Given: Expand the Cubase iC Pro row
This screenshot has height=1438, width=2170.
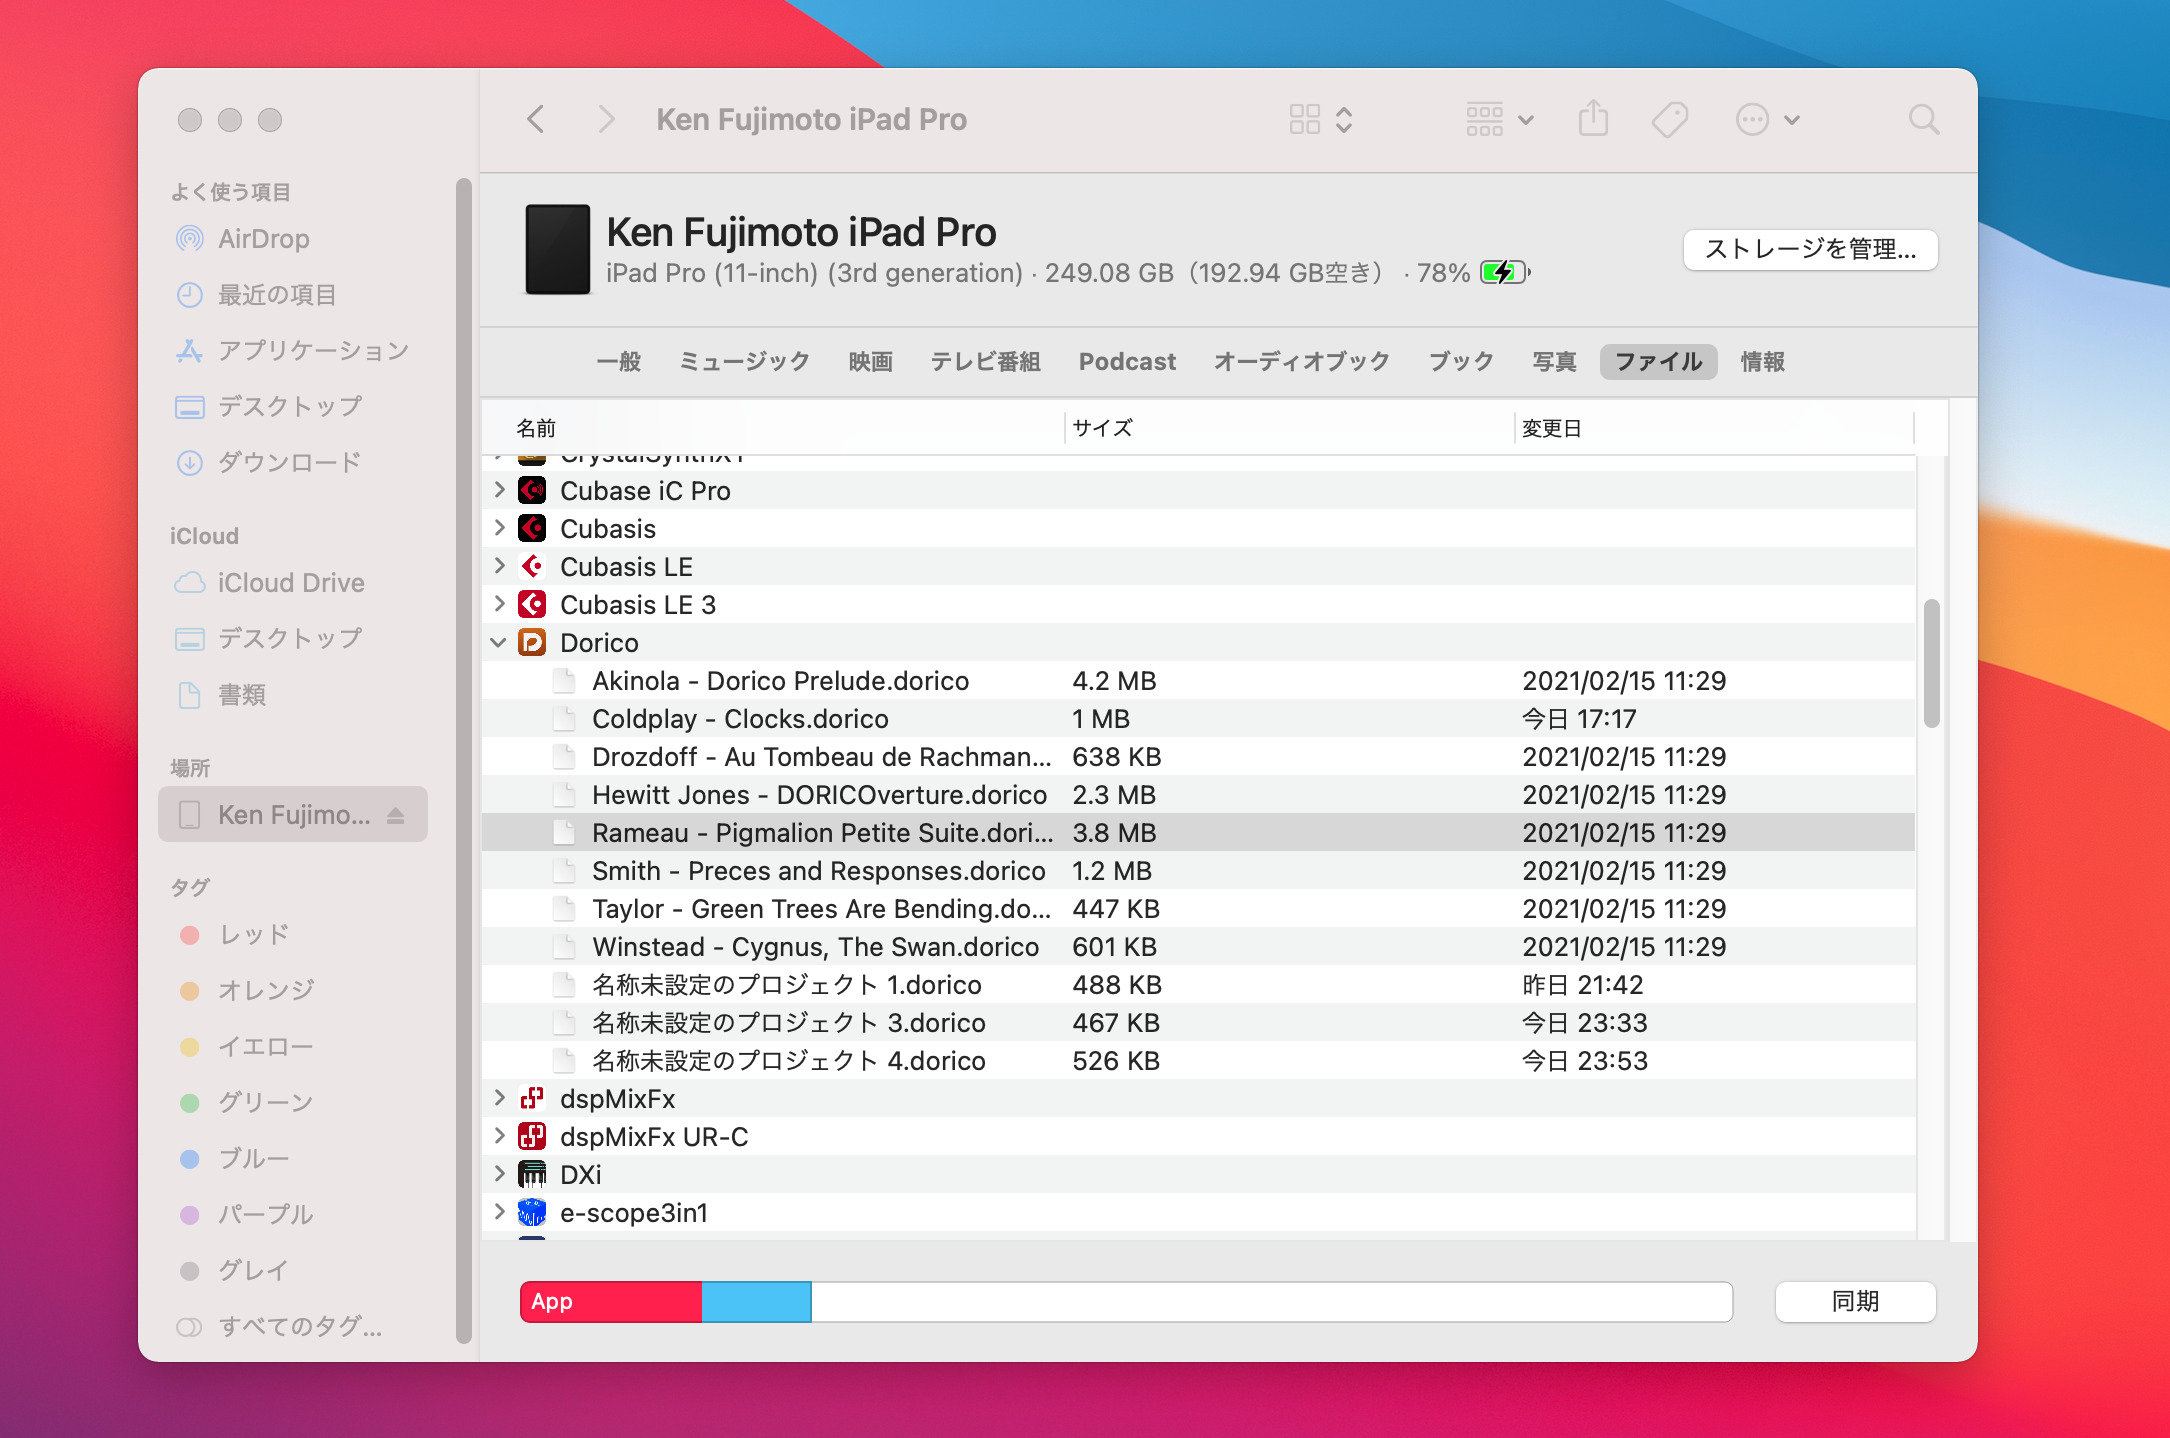Looking at the screenshot, I should pyautogui.click(x=499, y=490).
